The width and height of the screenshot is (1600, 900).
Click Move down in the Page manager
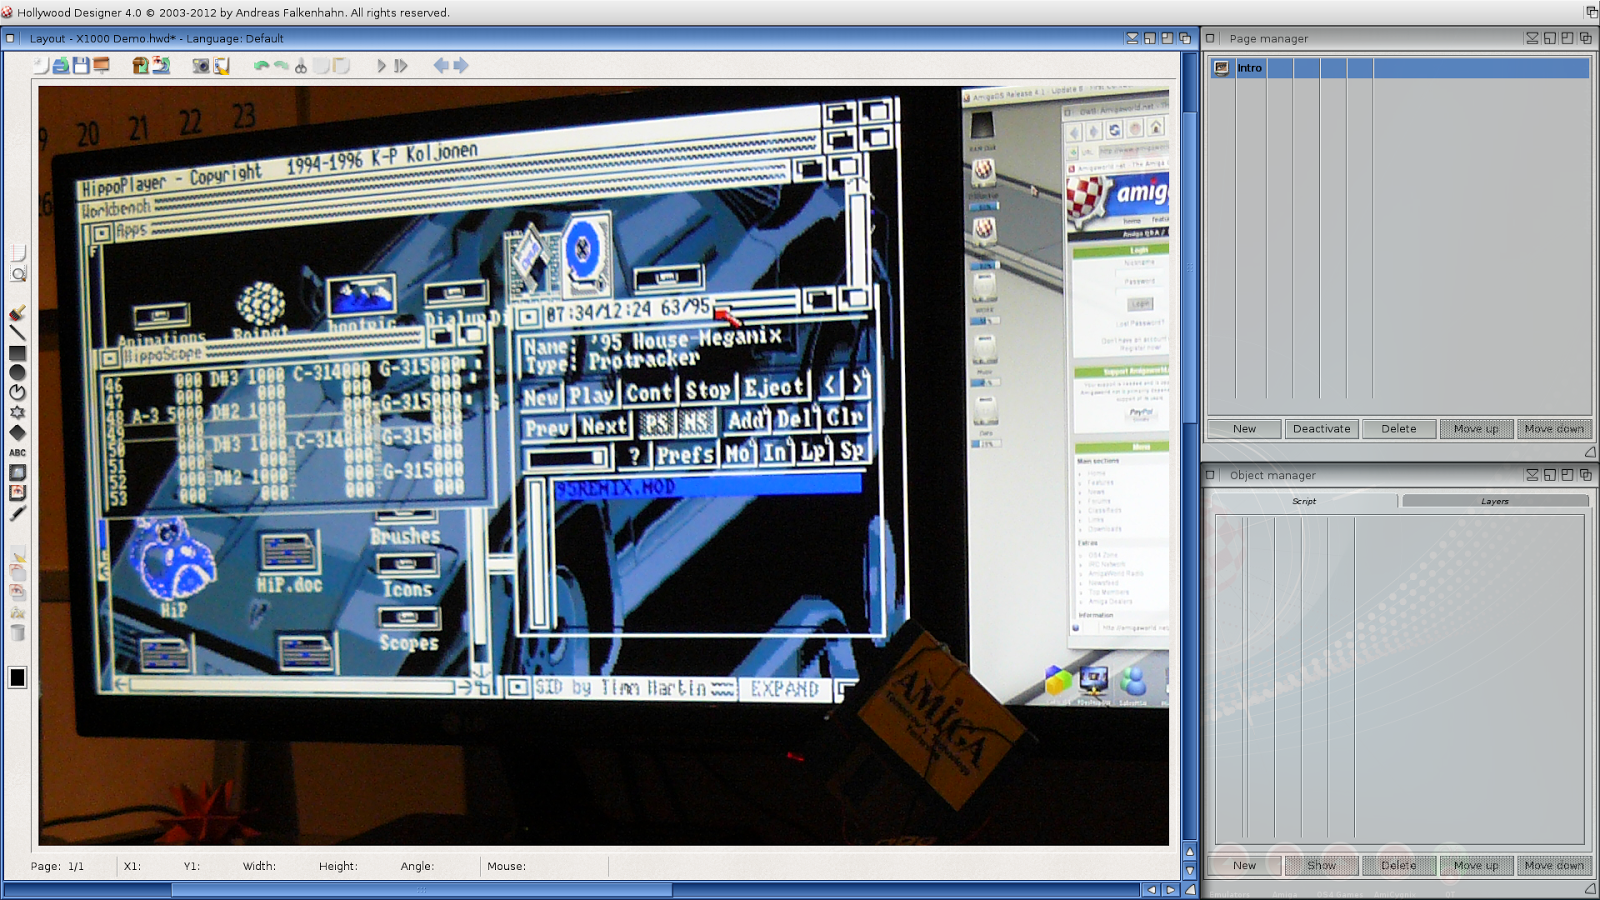[x=1554, y=429]
